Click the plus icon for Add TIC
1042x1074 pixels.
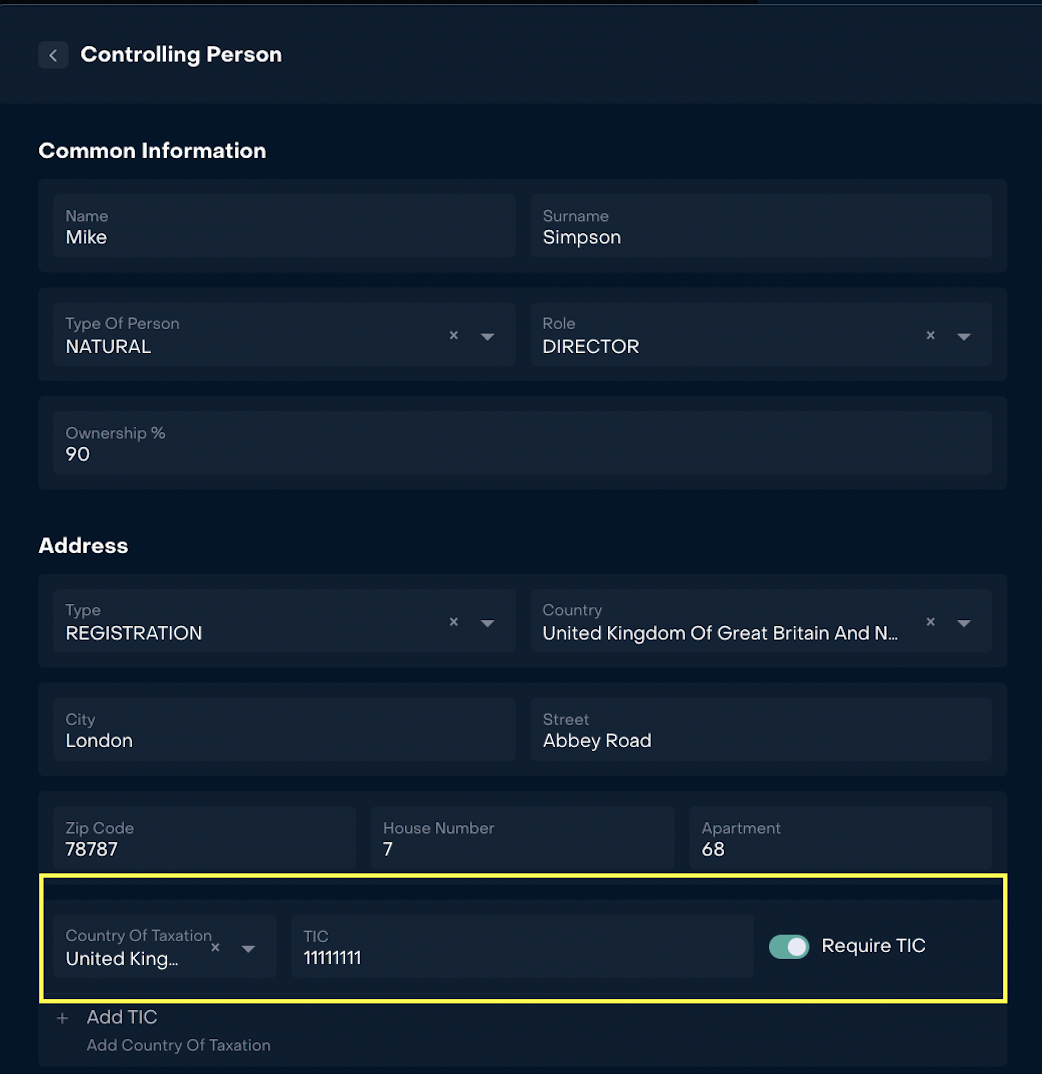[x=63, y=1018]
